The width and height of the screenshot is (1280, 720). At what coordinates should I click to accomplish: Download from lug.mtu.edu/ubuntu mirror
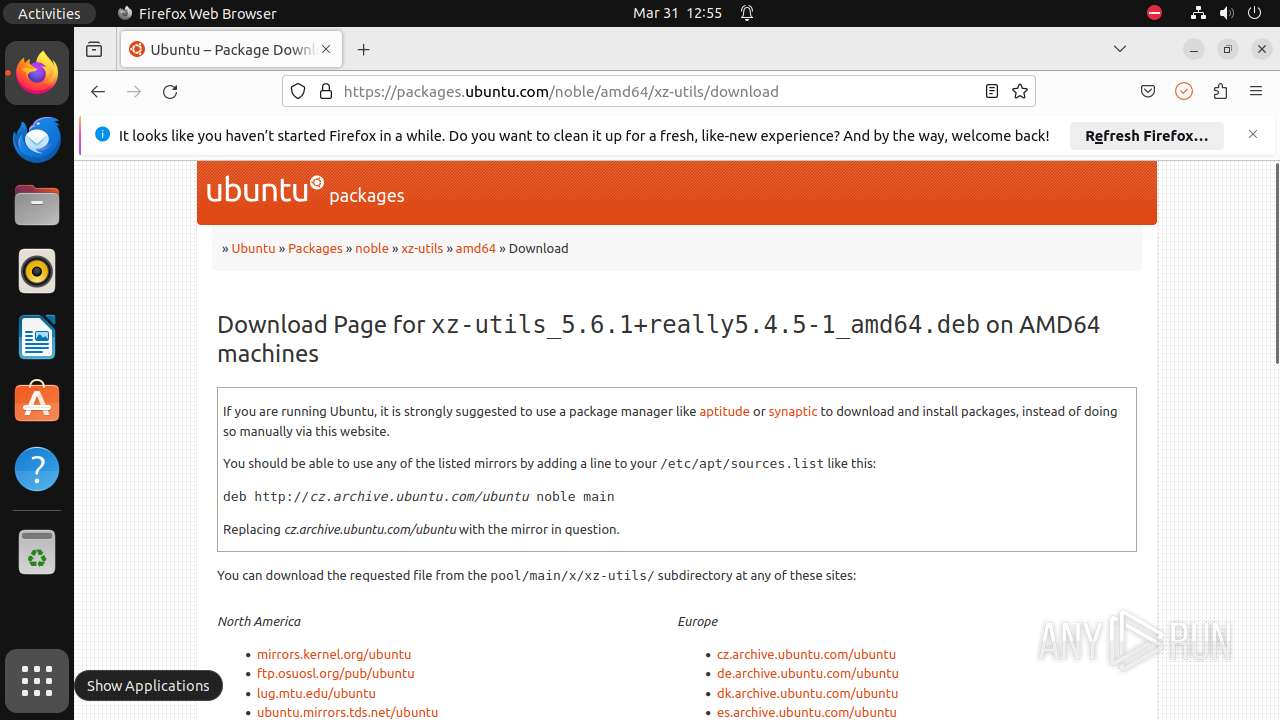point(316,693)
